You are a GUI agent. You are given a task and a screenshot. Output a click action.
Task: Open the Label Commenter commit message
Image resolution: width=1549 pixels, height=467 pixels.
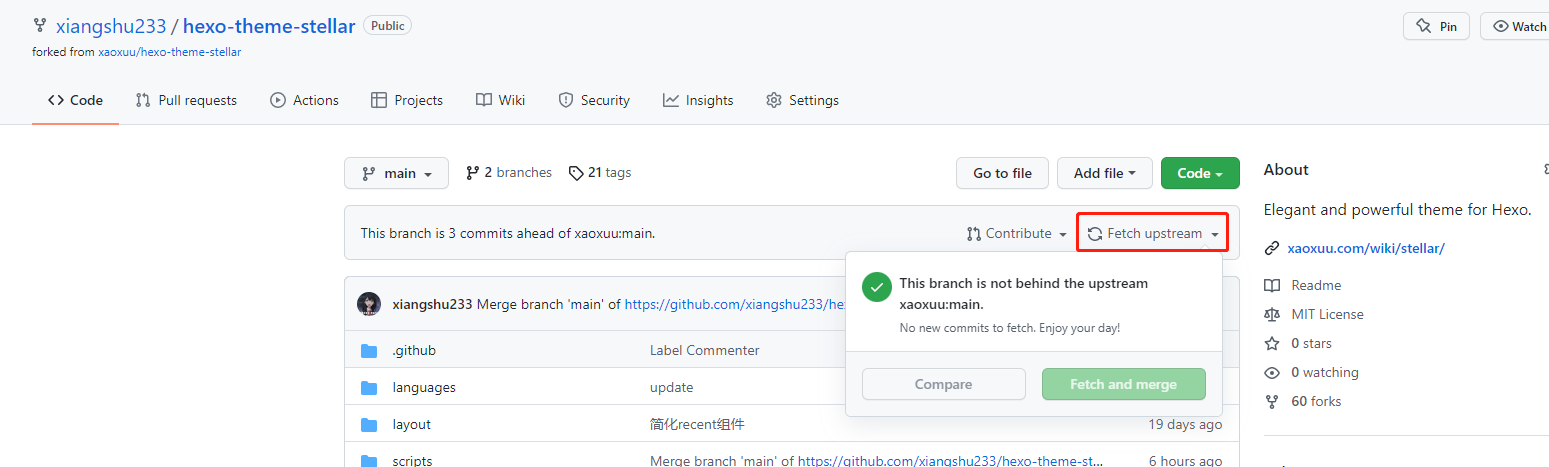[704, 351]
